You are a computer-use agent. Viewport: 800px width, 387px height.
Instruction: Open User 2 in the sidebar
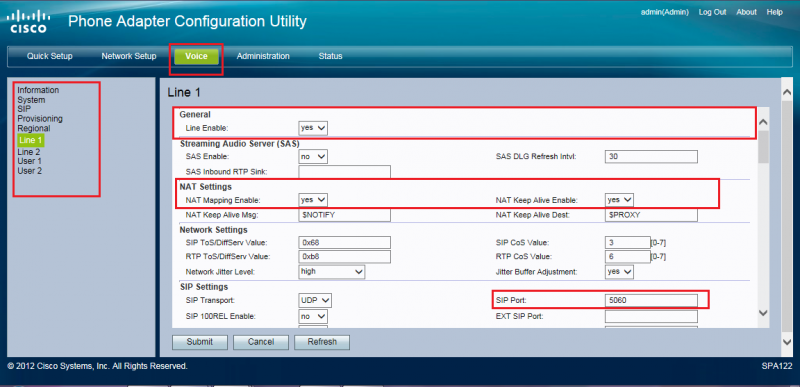pyautogui.click(x=30, y=171)
